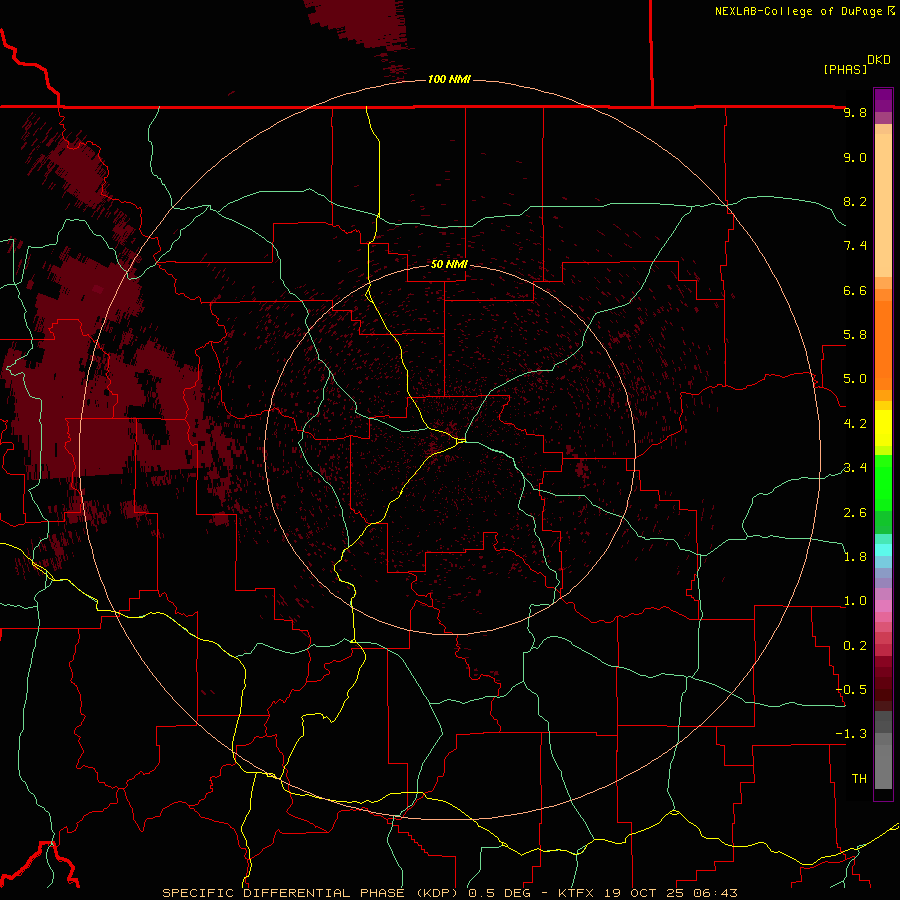Click the DKD legend title
Image resolution: width=900 pixels, height=900 pixels.
(x=878, y=60)
